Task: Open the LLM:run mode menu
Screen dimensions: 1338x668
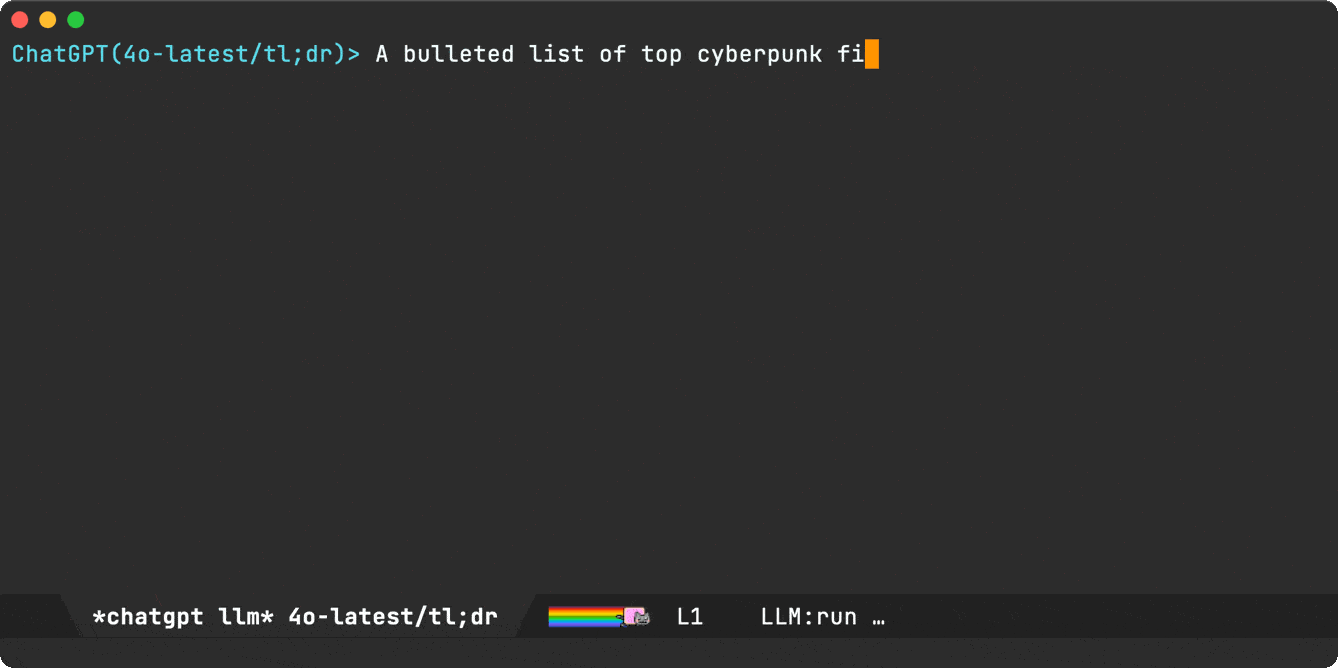Action: click(808, 617)
